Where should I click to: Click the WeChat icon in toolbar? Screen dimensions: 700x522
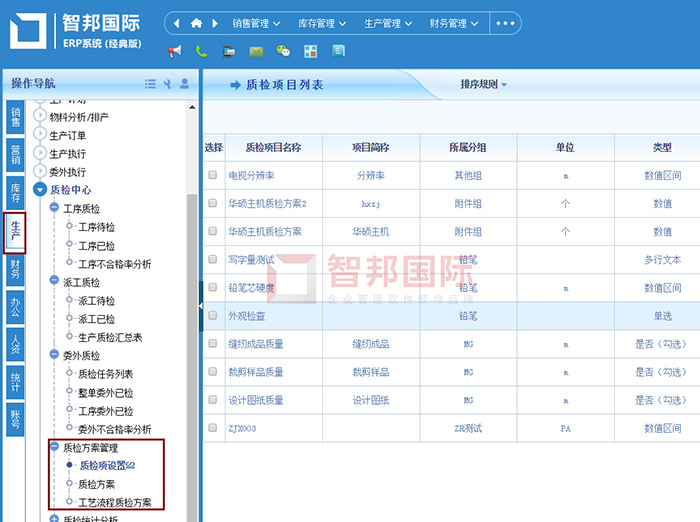pos(283,51)
